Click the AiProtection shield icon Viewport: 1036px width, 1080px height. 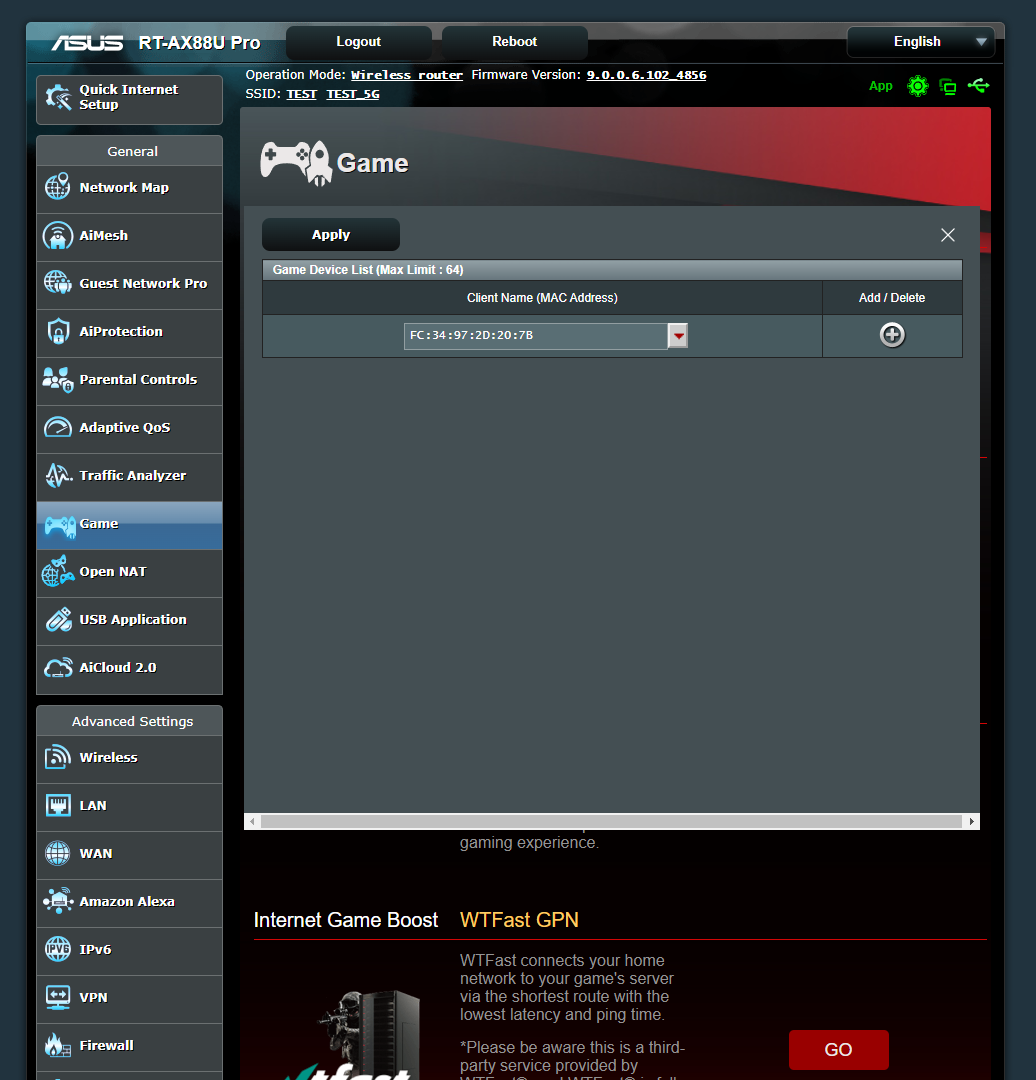(59, 331)
